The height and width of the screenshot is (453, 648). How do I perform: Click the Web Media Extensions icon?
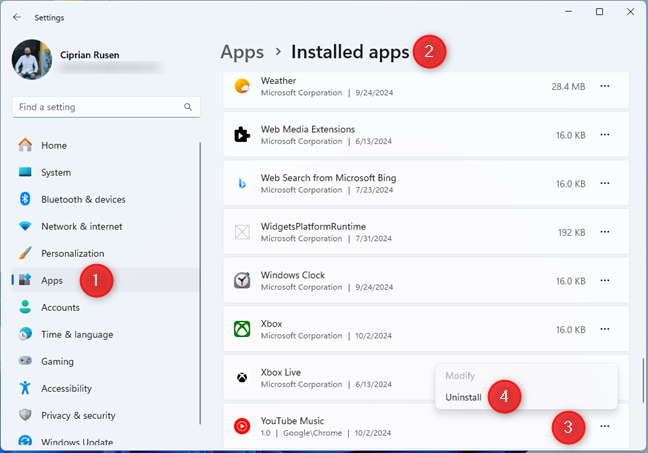pos(242,135)
